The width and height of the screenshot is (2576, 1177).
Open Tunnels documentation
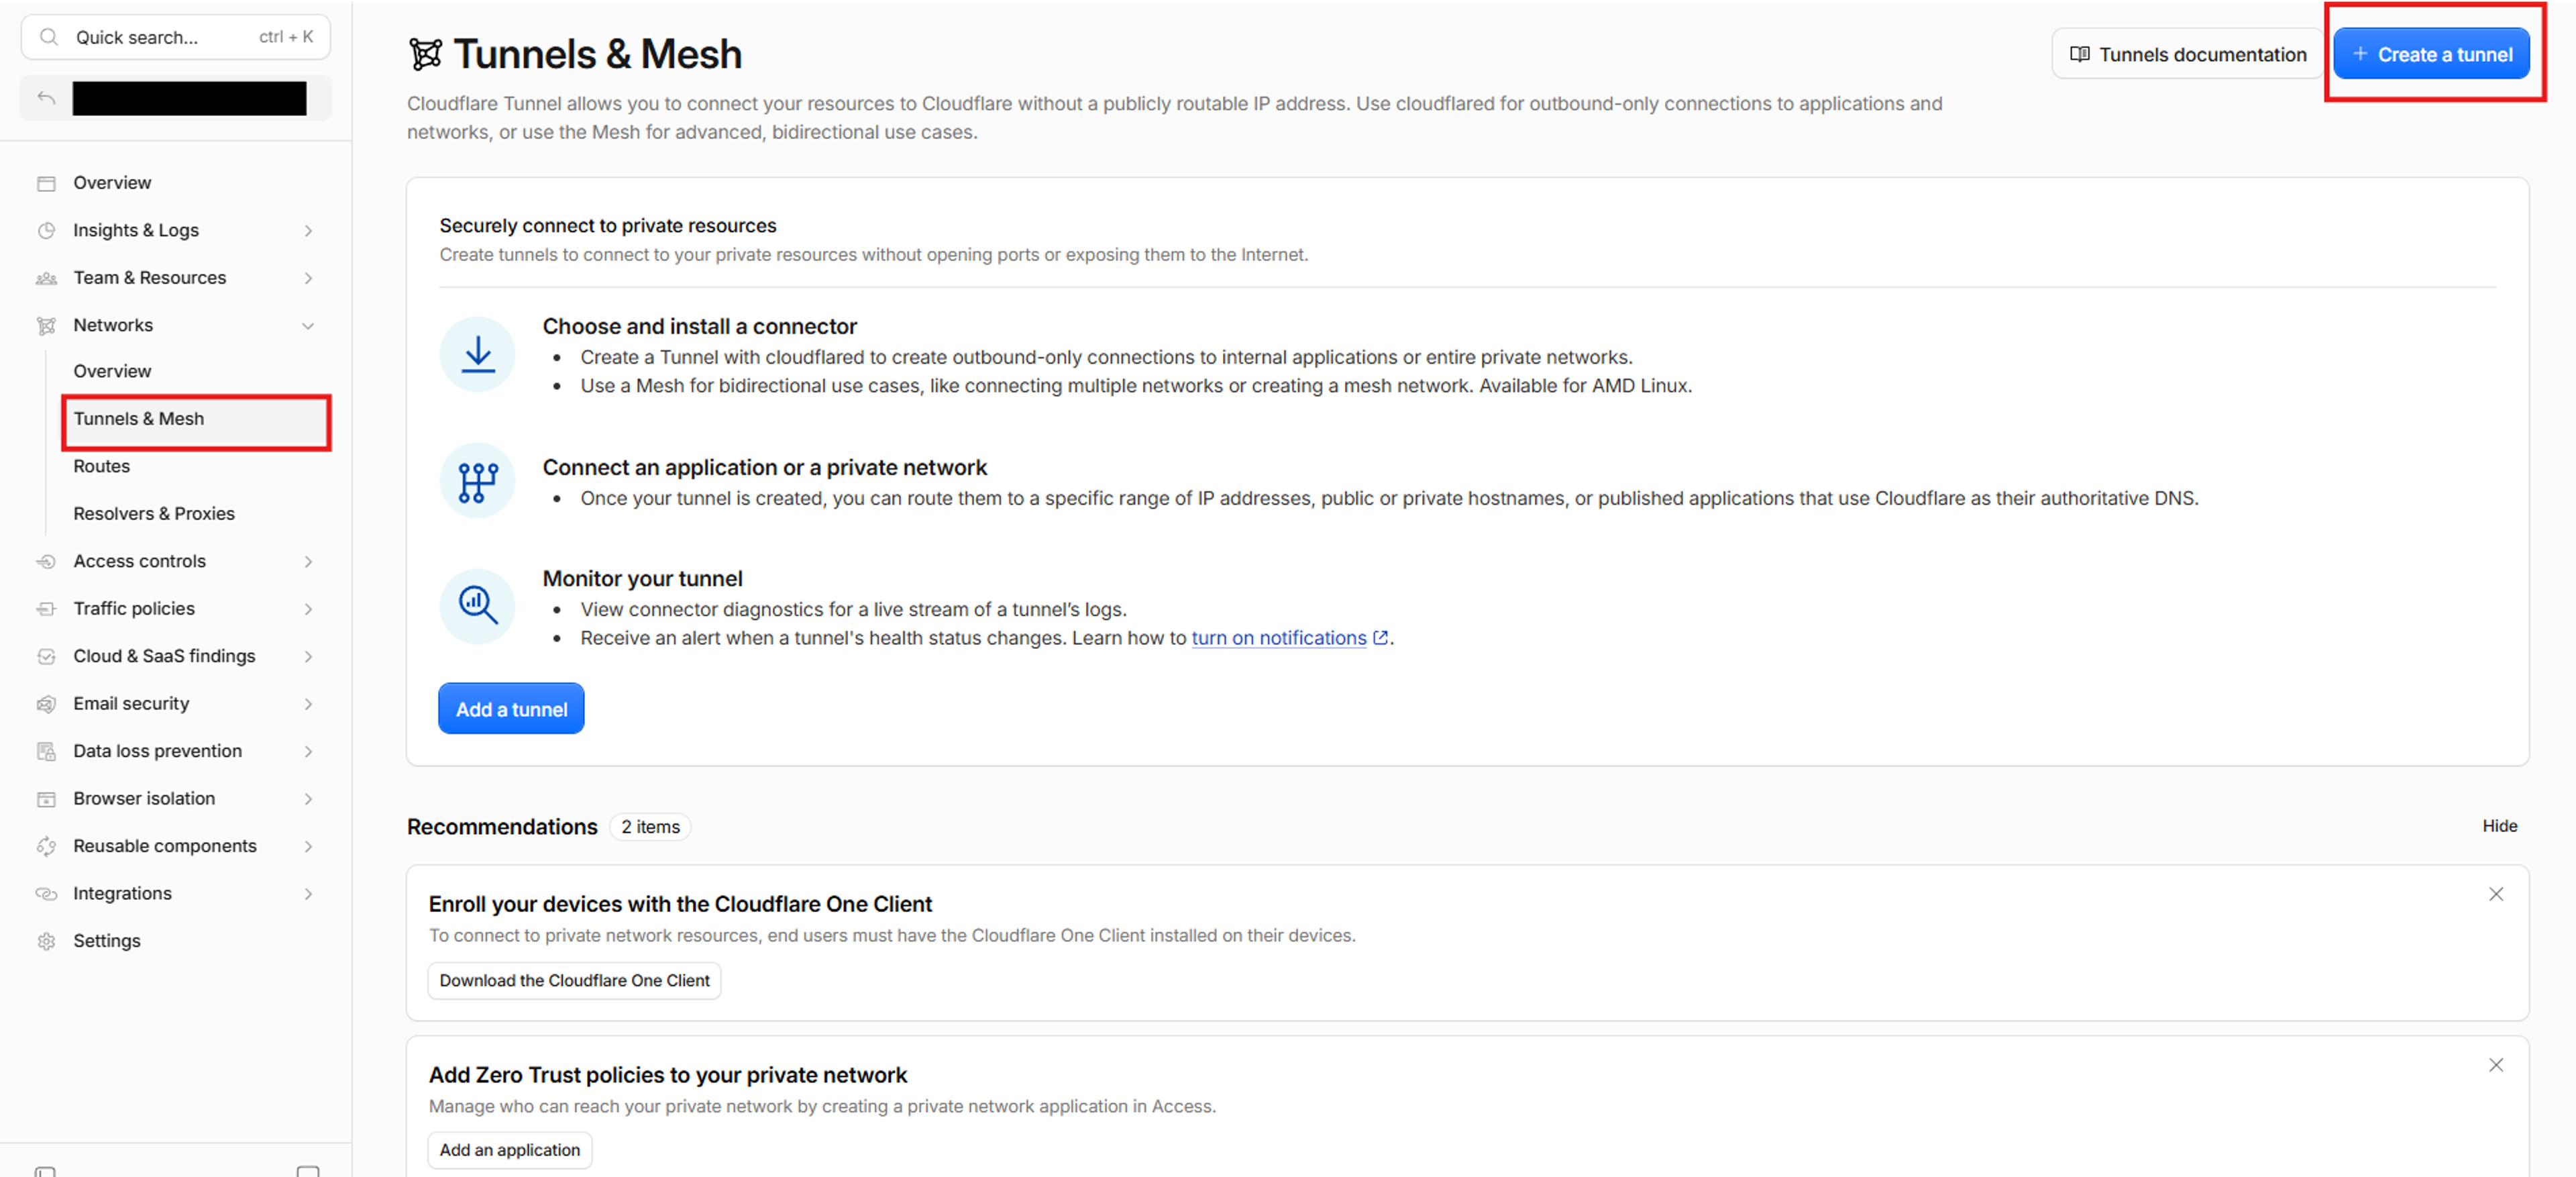coord(2187,54)
